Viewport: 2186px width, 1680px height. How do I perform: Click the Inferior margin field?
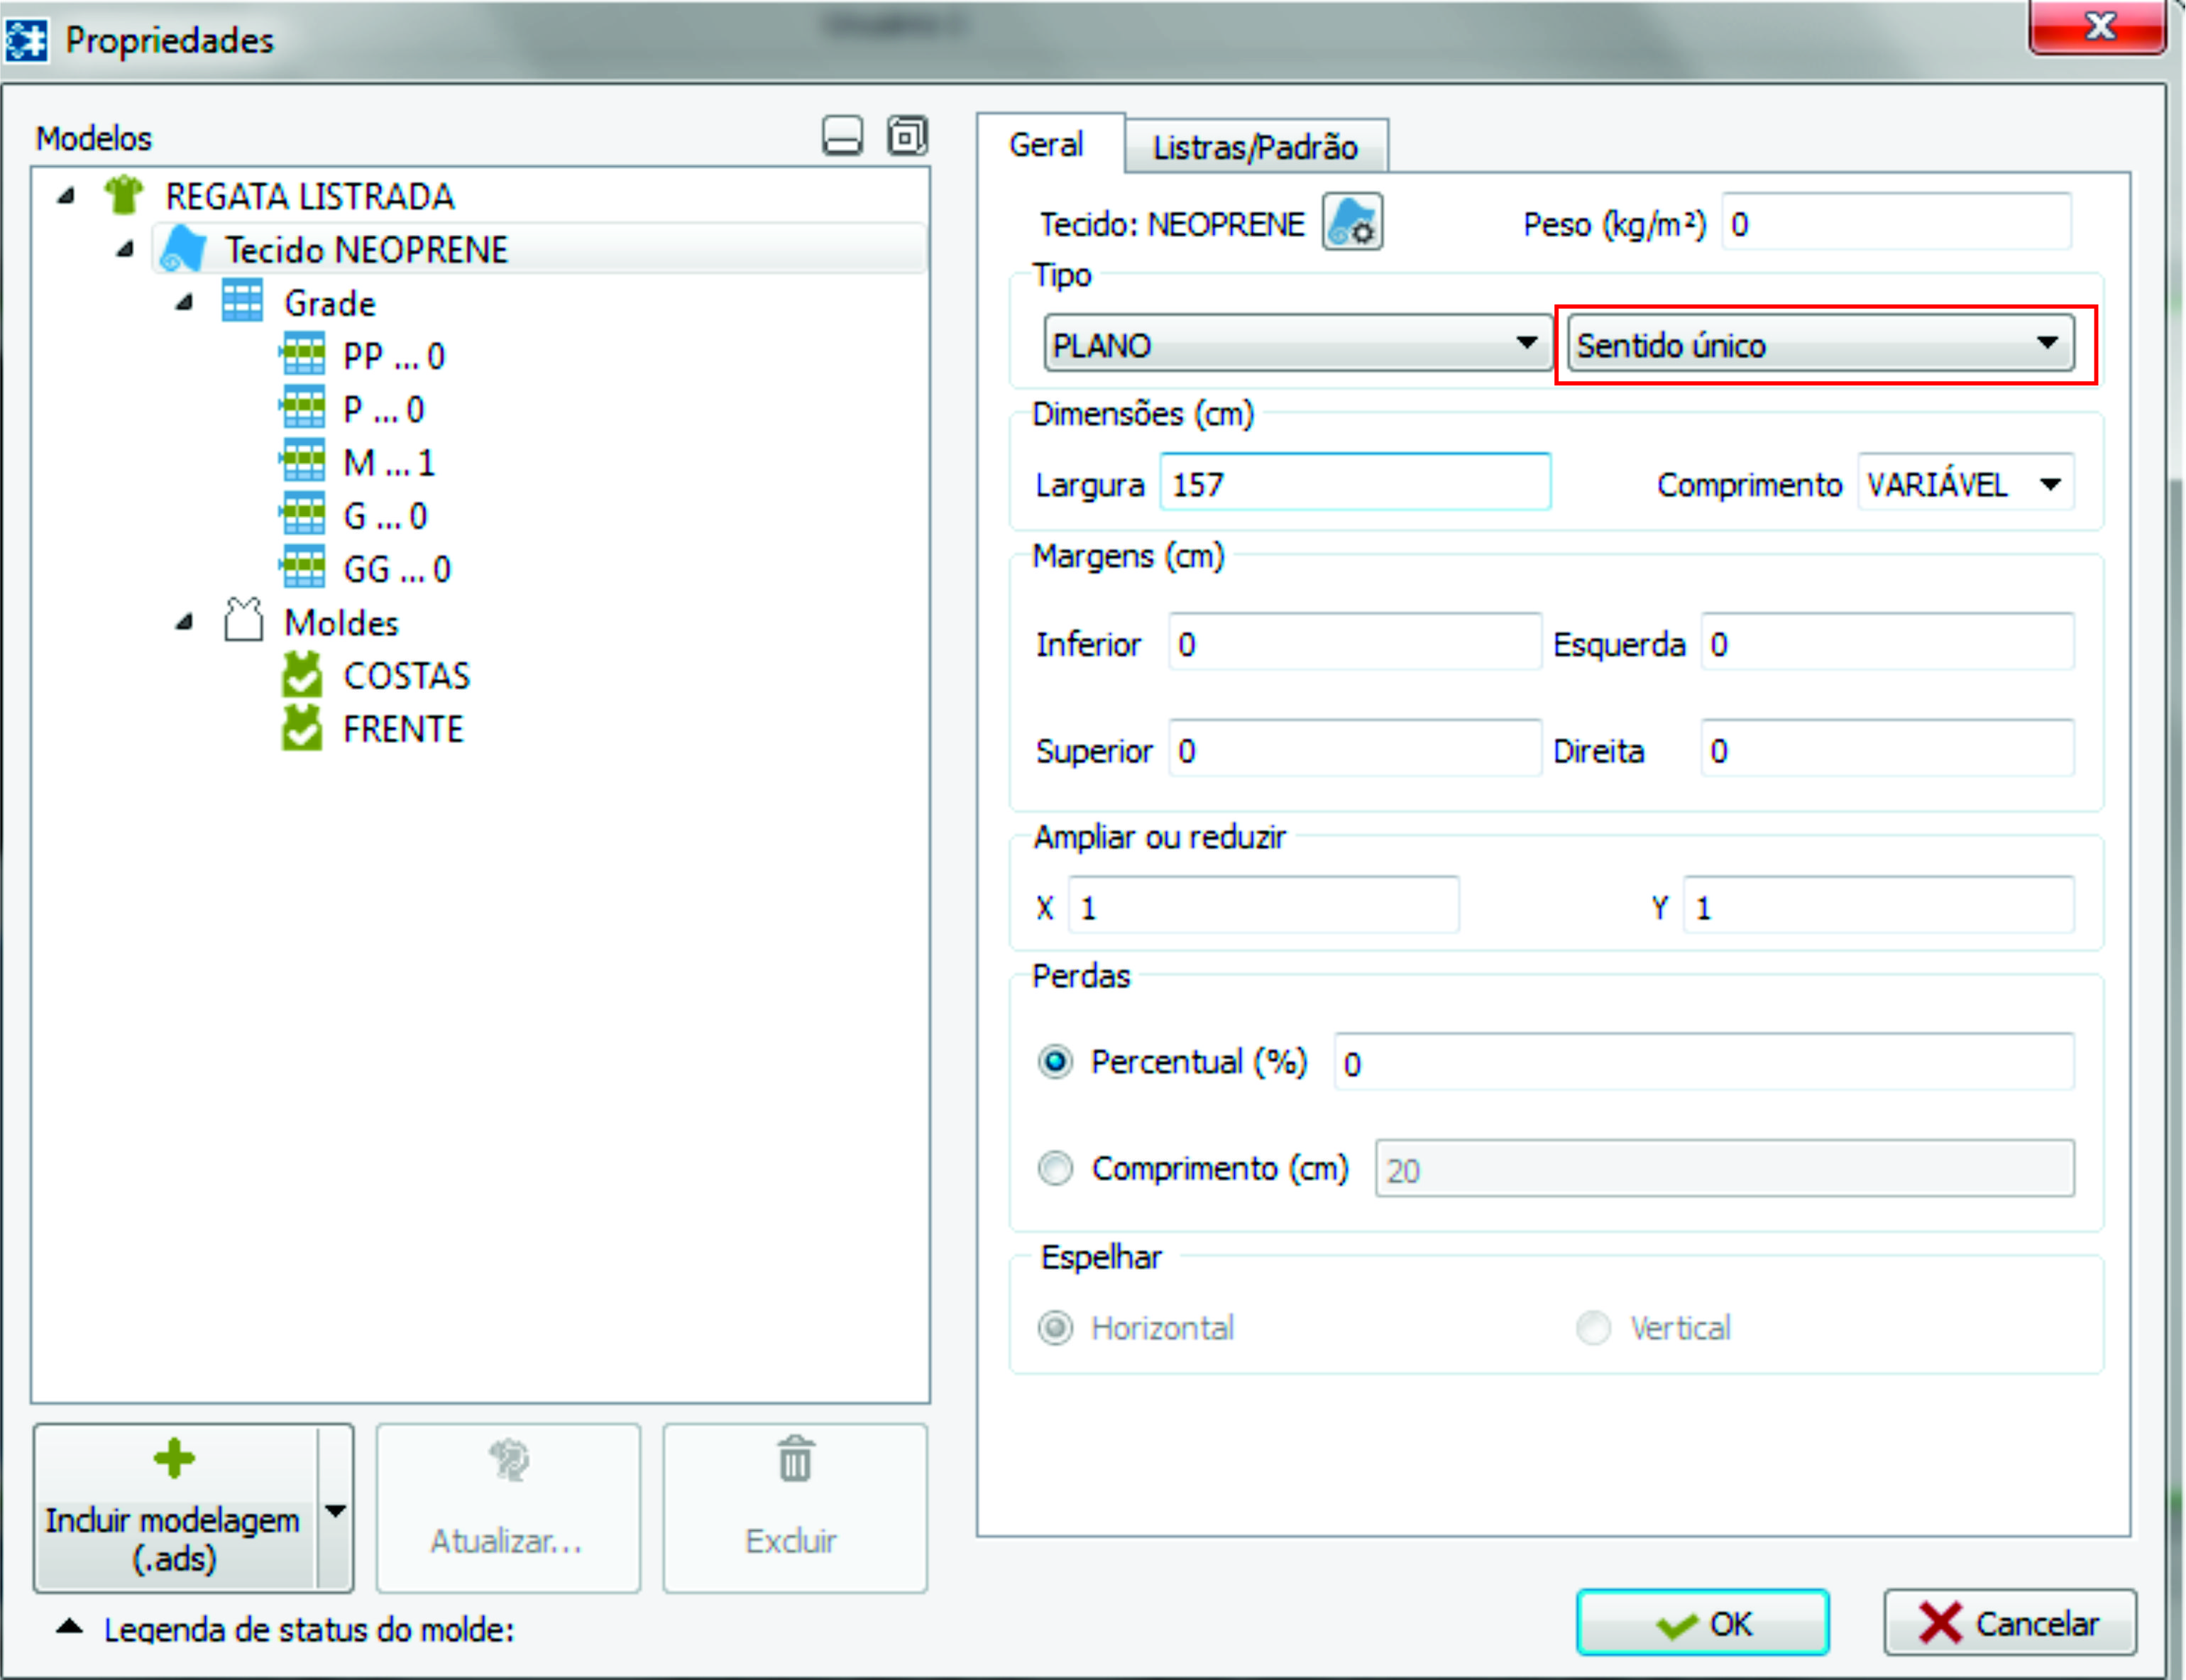tap(1355, 643)
